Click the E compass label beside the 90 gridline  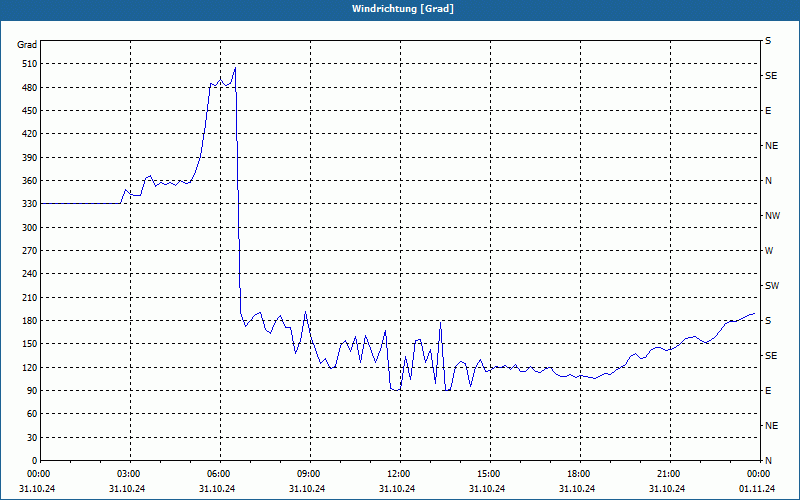[x=768, y=391]
